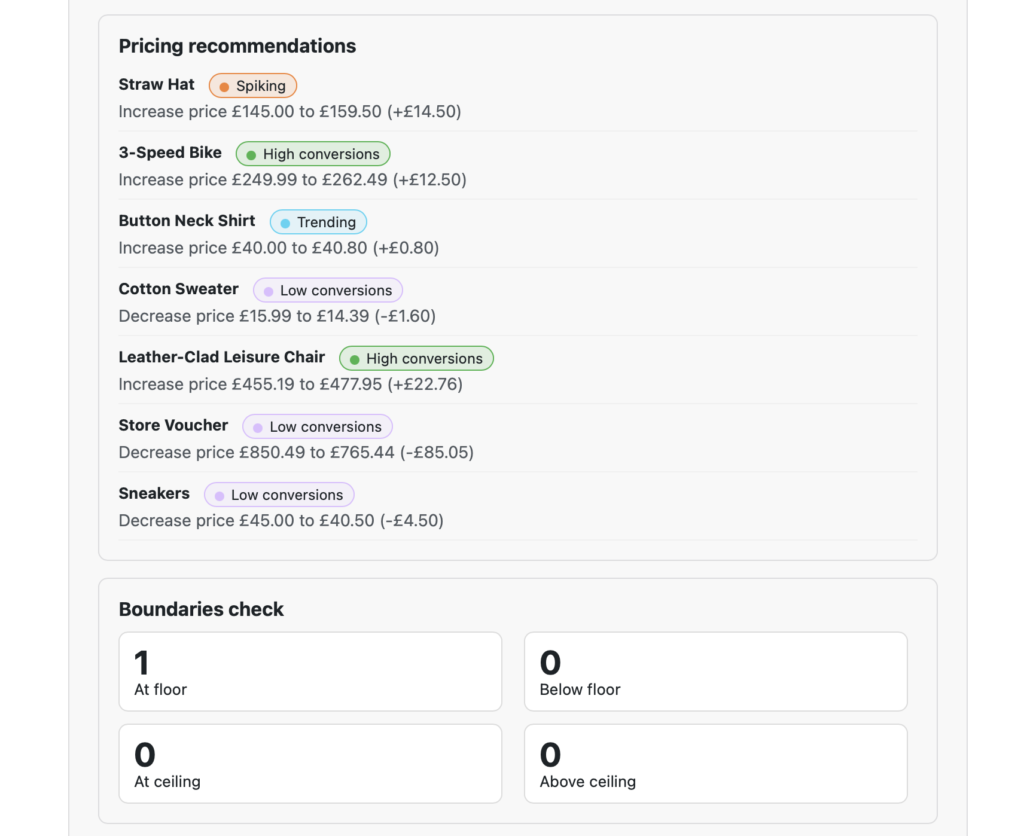Open the Below floor boundary card
Viewport: 1024px width, 836px height.
tap(715, 671)
